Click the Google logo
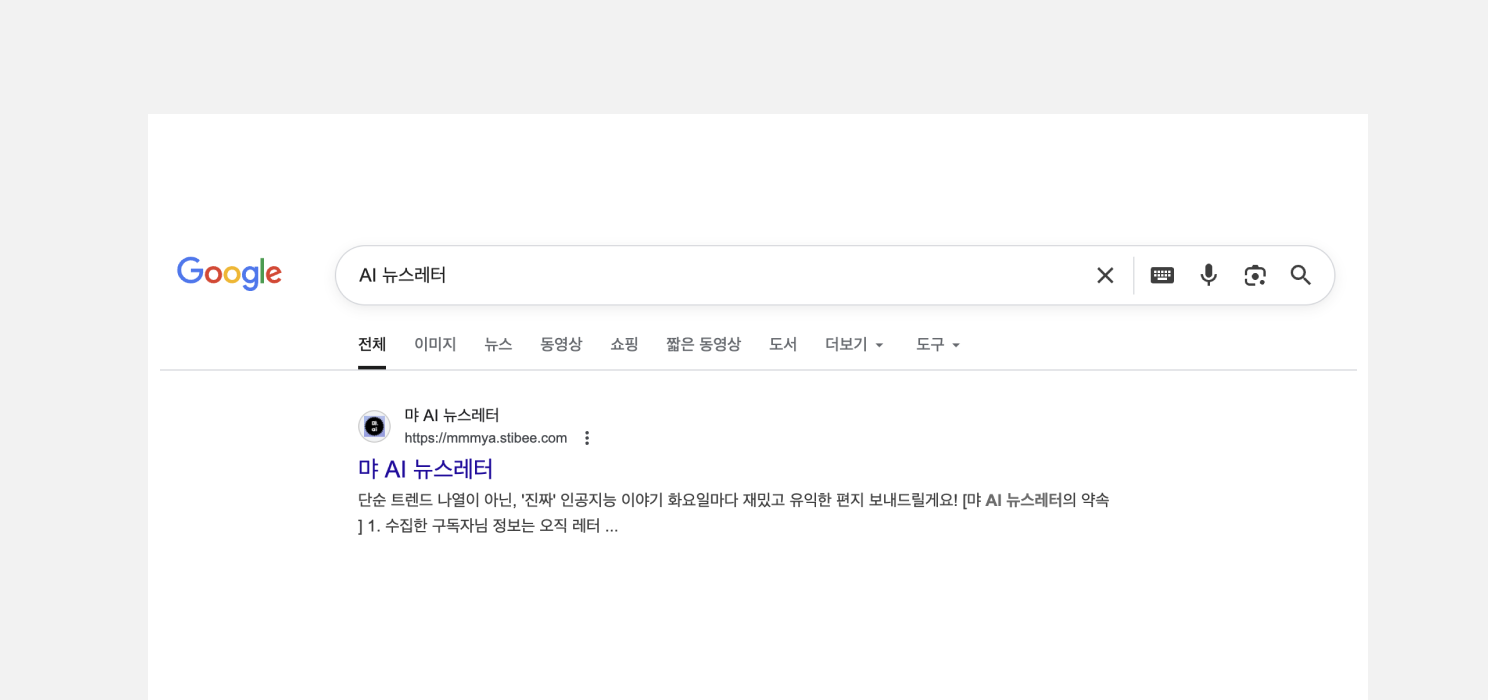The width and height of the screenshot is (1488, 700). click(229, 274)
